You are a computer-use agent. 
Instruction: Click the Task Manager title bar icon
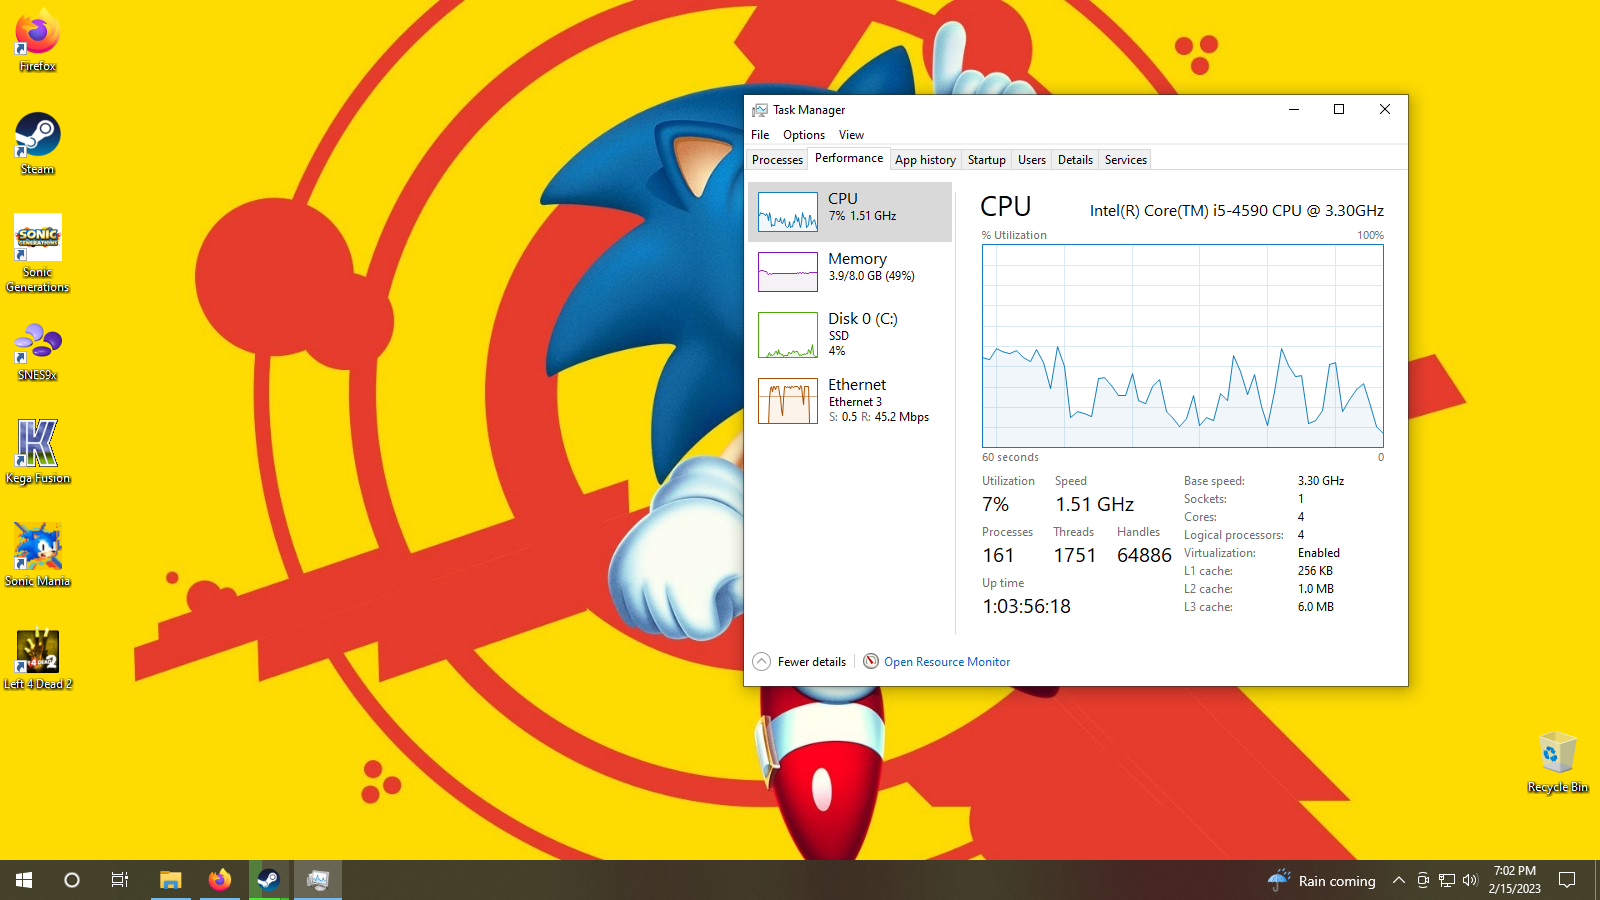point(760,110)
